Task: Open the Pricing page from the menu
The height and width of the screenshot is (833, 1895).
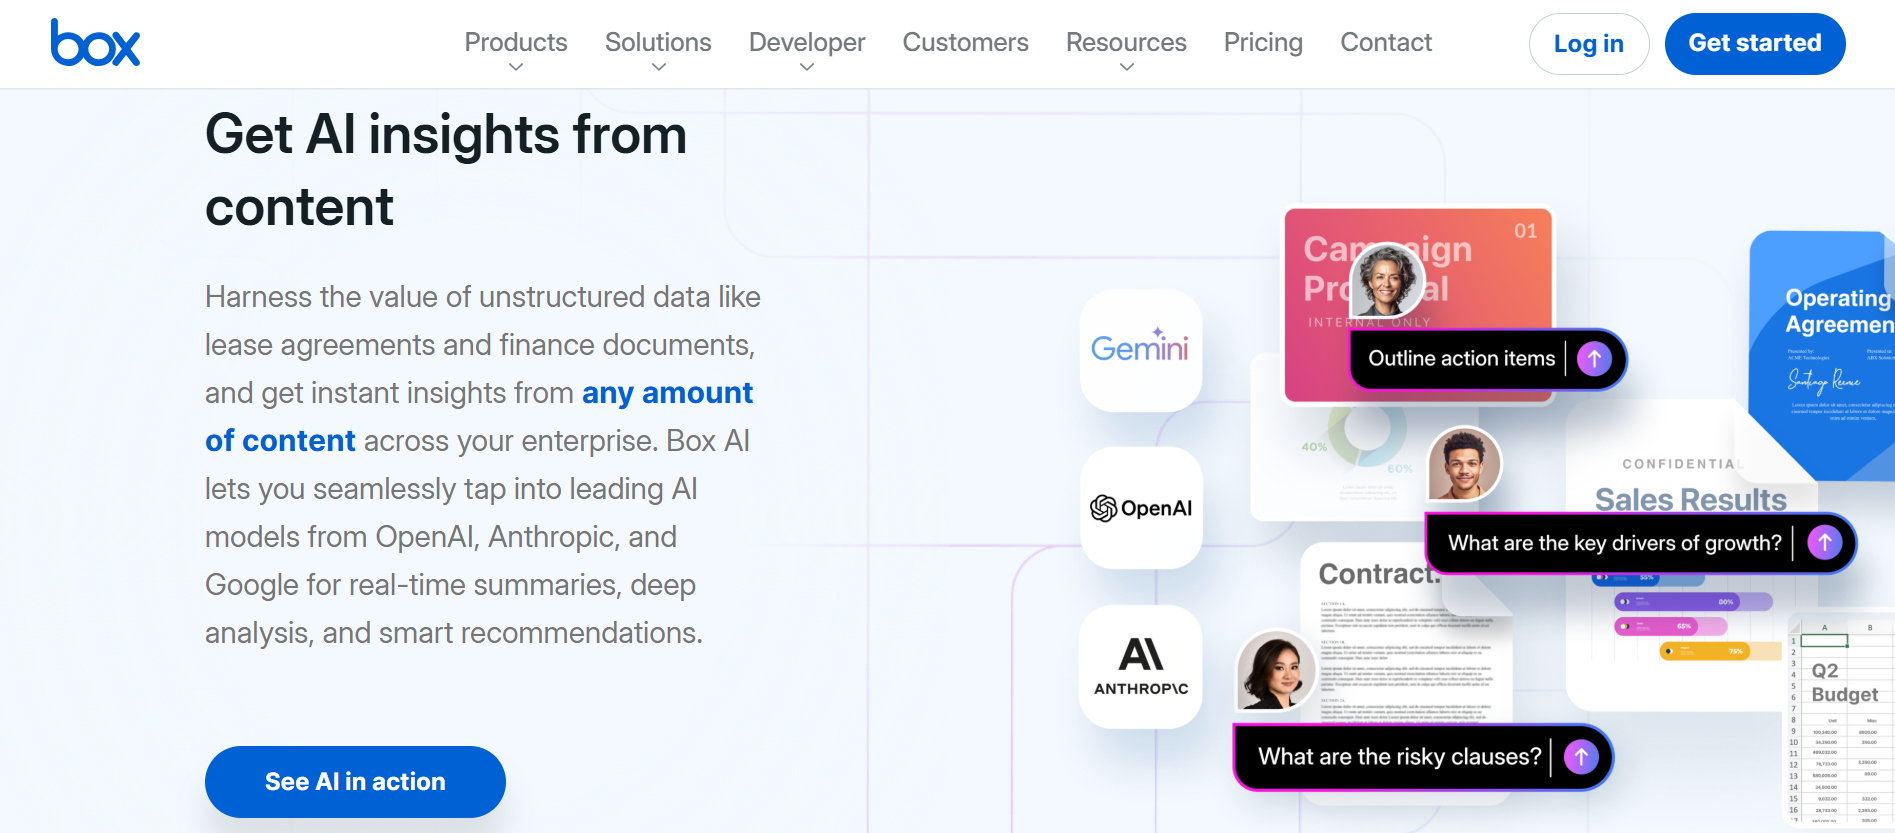Action: [1262, 42]
